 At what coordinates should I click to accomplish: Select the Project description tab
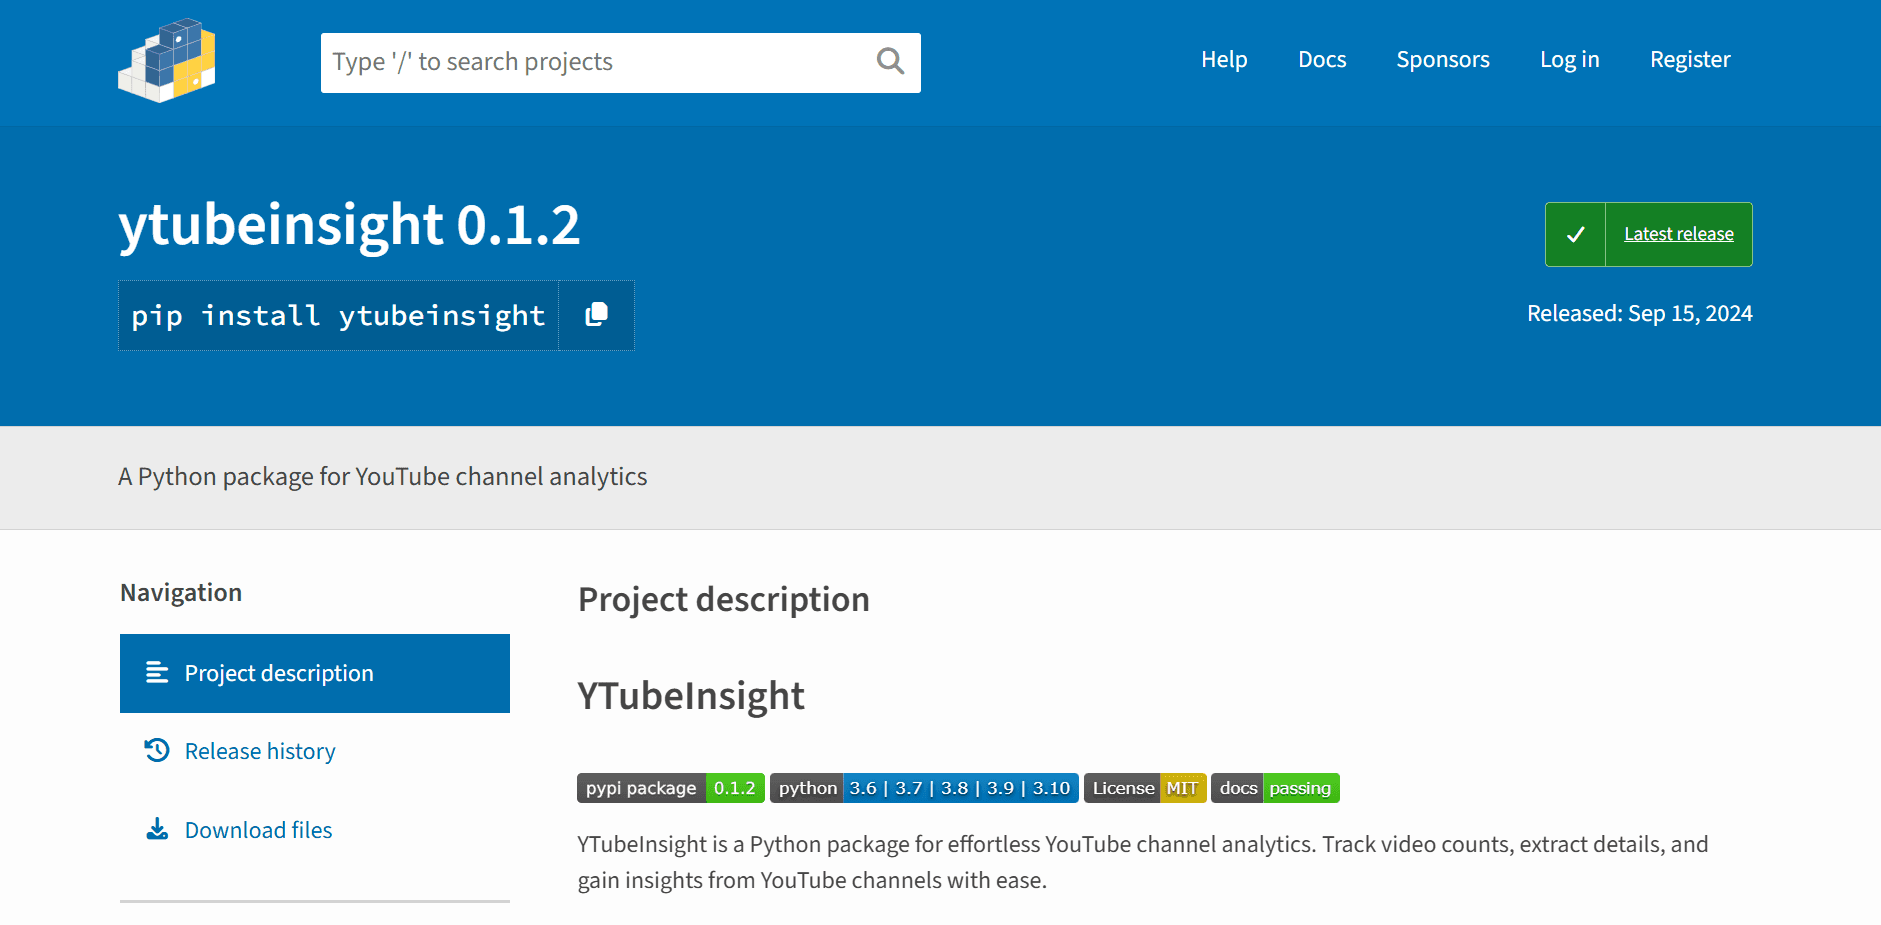point(315,673)
